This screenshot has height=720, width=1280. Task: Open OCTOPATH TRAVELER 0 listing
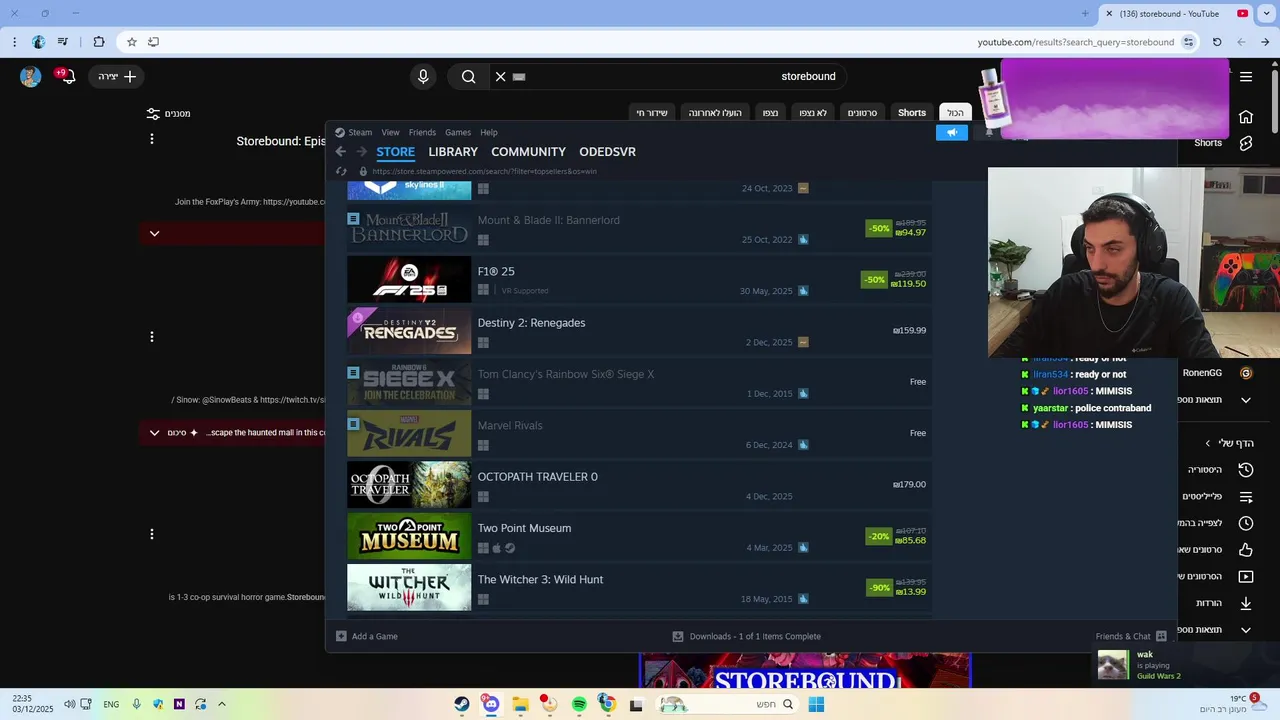pyautogui.click(x=639, y=485)
